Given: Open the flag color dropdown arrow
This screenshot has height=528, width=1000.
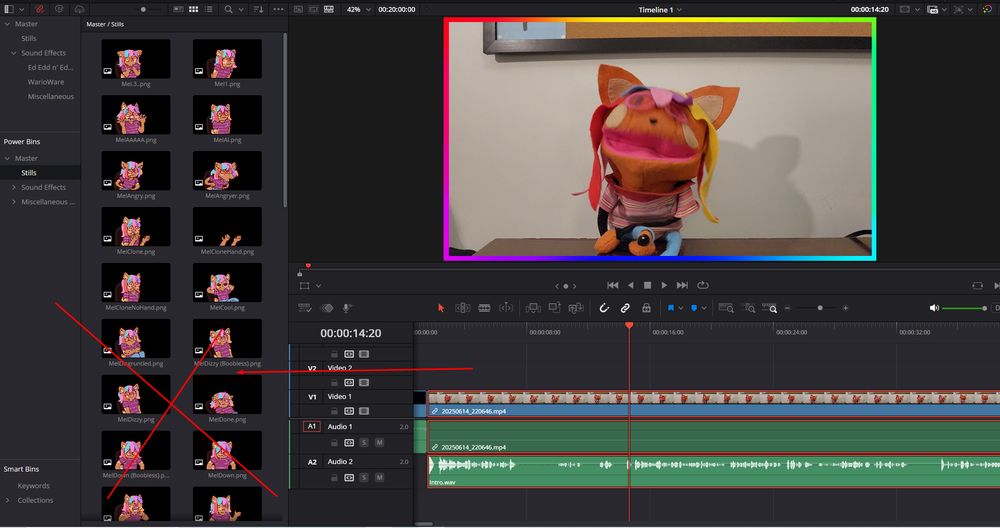Looking at the screenshot, I should tap(681, 308).
